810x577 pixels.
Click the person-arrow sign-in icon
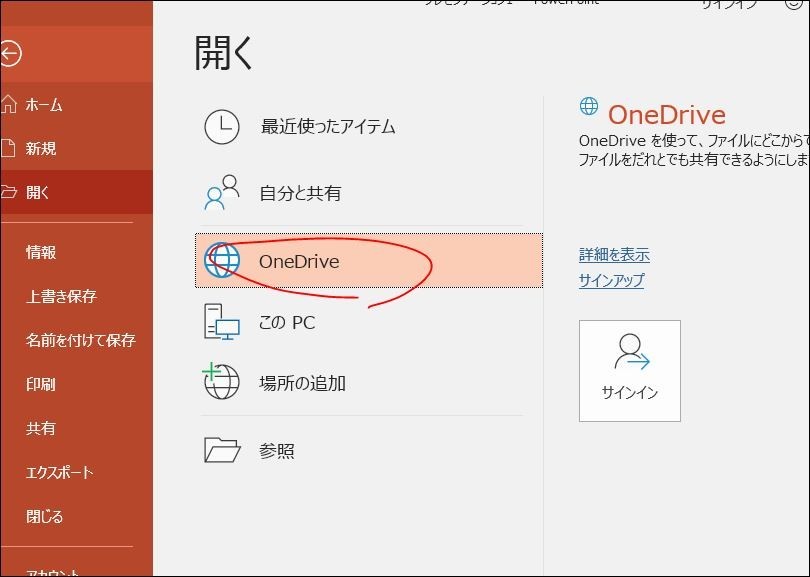(632, 352)
